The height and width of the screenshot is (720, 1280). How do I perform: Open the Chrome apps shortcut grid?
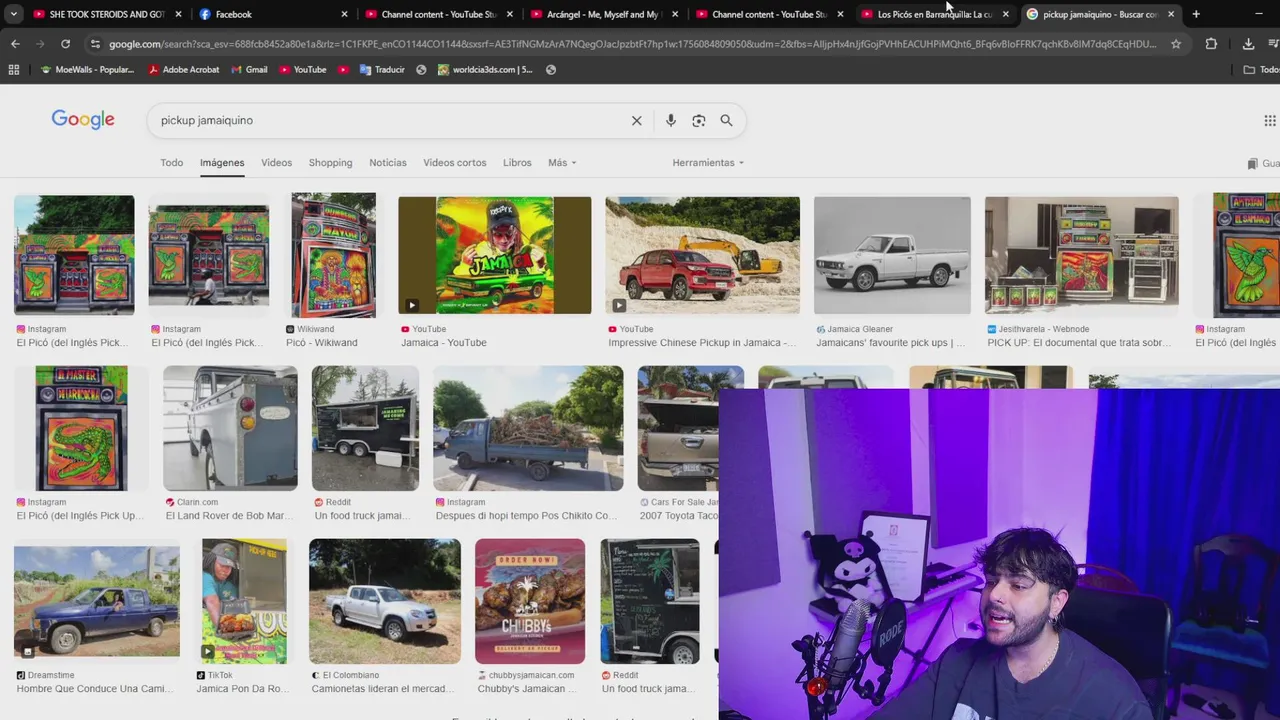click(14, 70)
